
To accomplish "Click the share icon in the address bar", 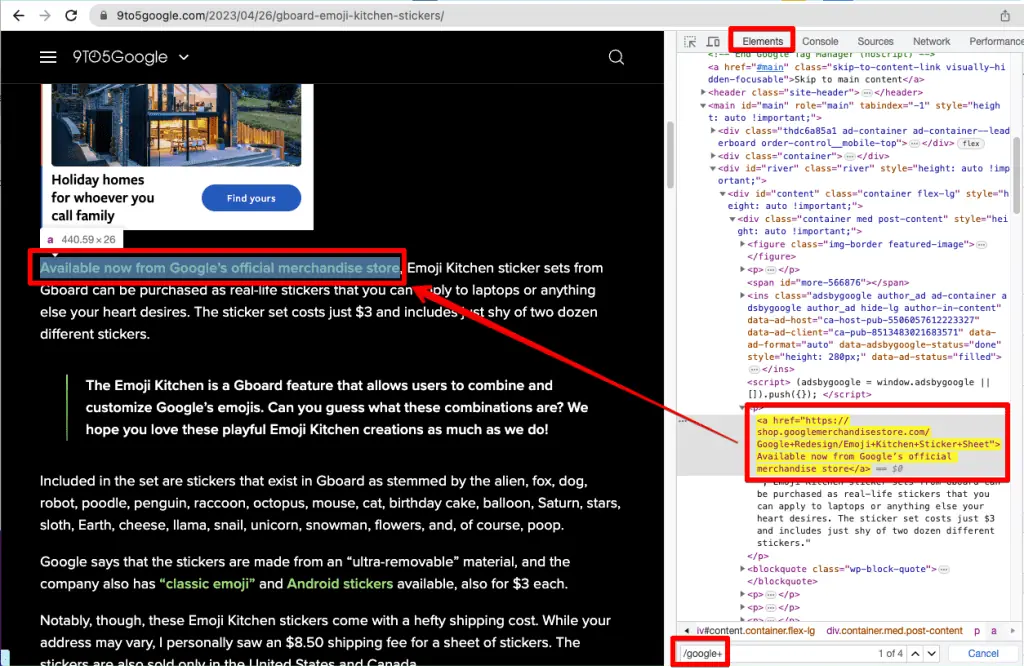I will click(1008, 15).
